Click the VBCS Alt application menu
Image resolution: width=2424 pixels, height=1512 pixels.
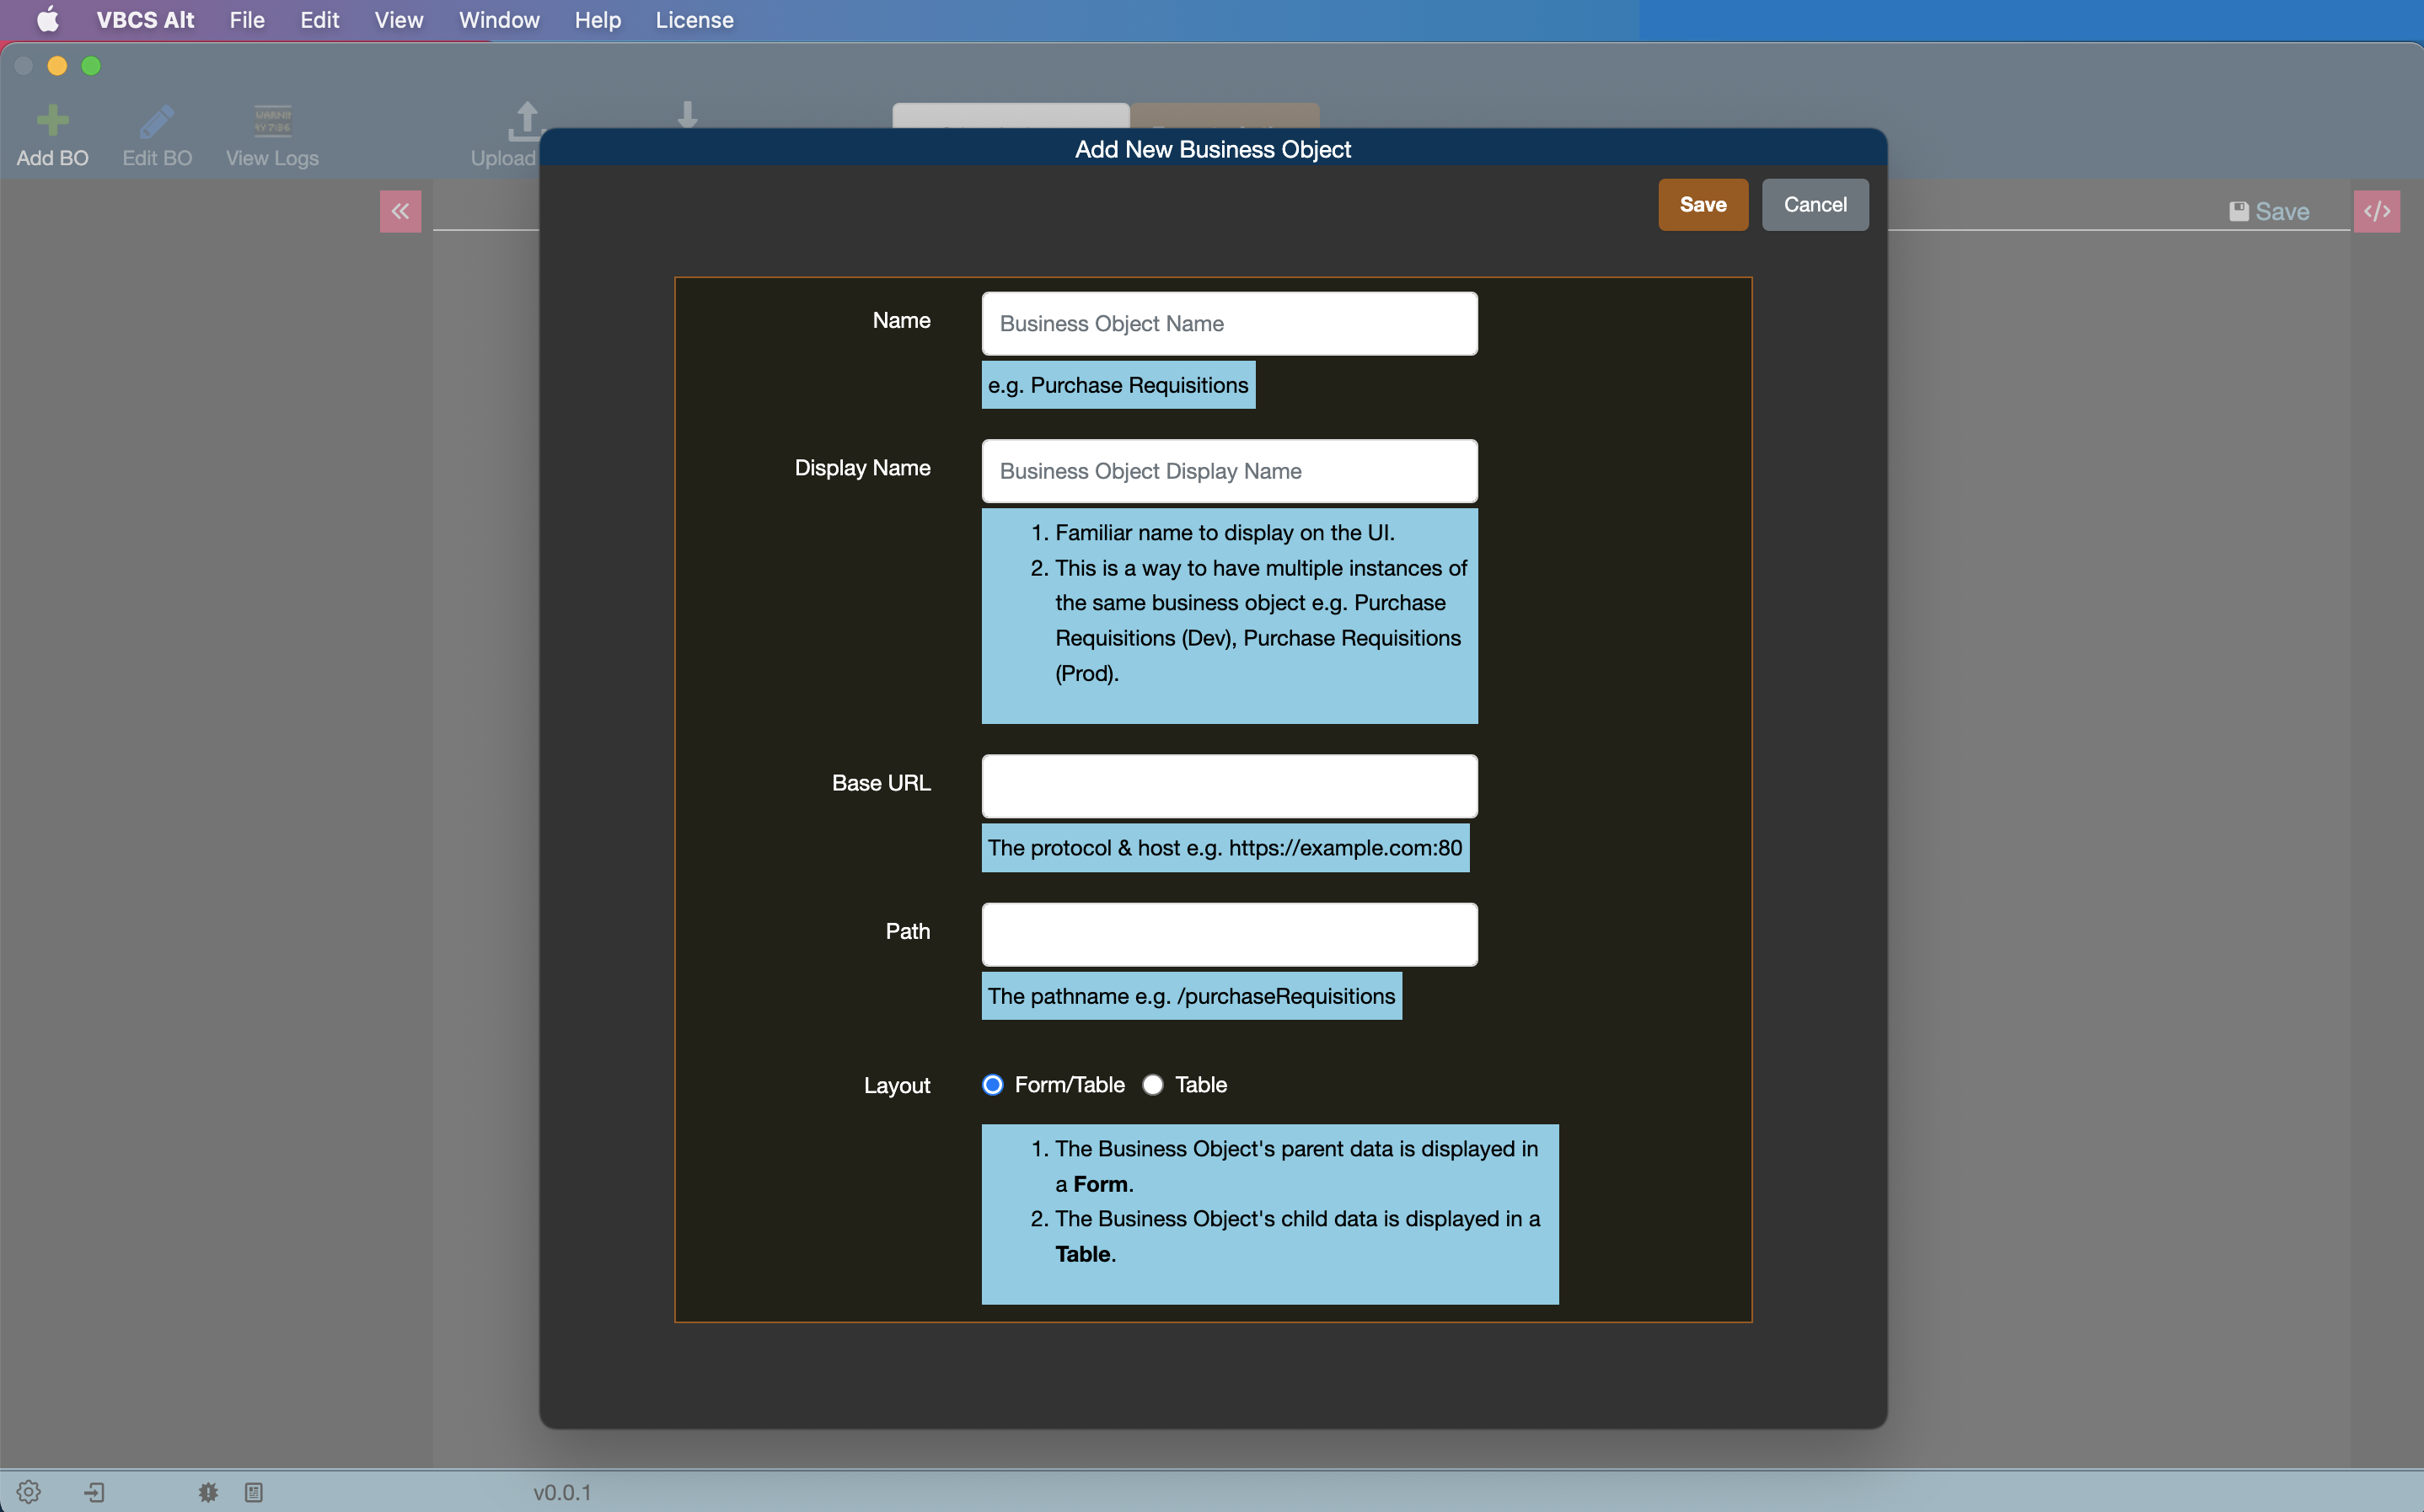point(142,19)
